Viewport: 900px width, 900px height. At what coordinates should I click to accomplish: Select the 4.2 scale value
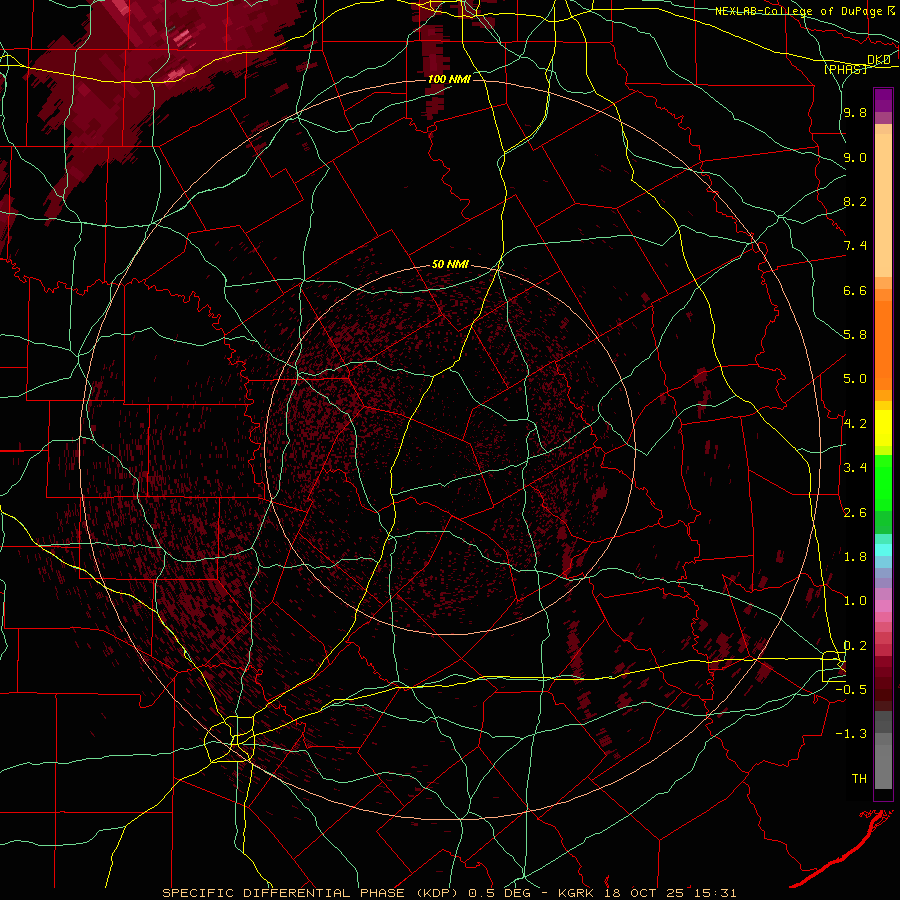coord(855,424)
